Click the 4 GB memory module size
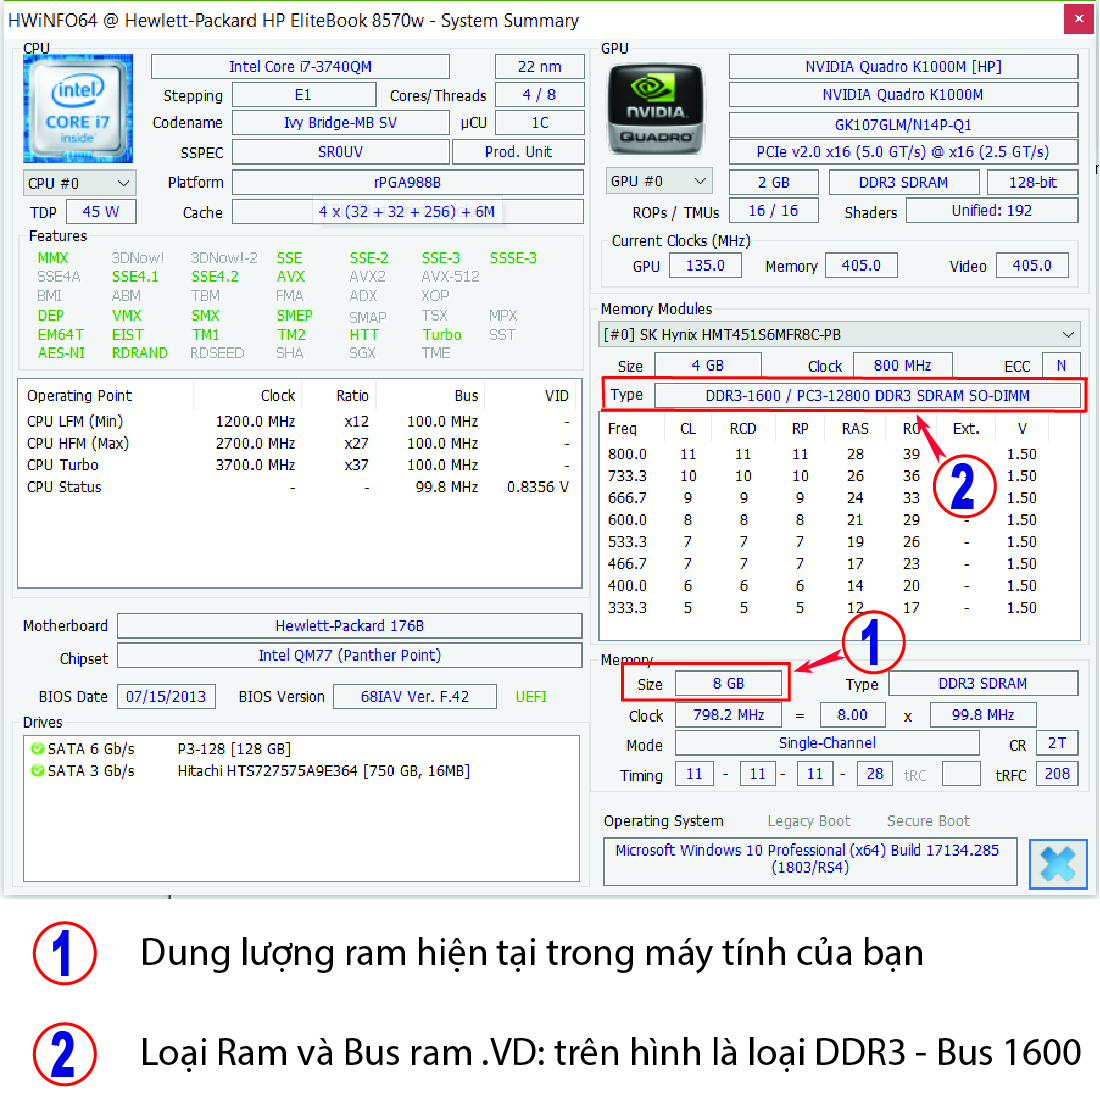Screen dimensions: 1100x1100 (x=708, y=365)
